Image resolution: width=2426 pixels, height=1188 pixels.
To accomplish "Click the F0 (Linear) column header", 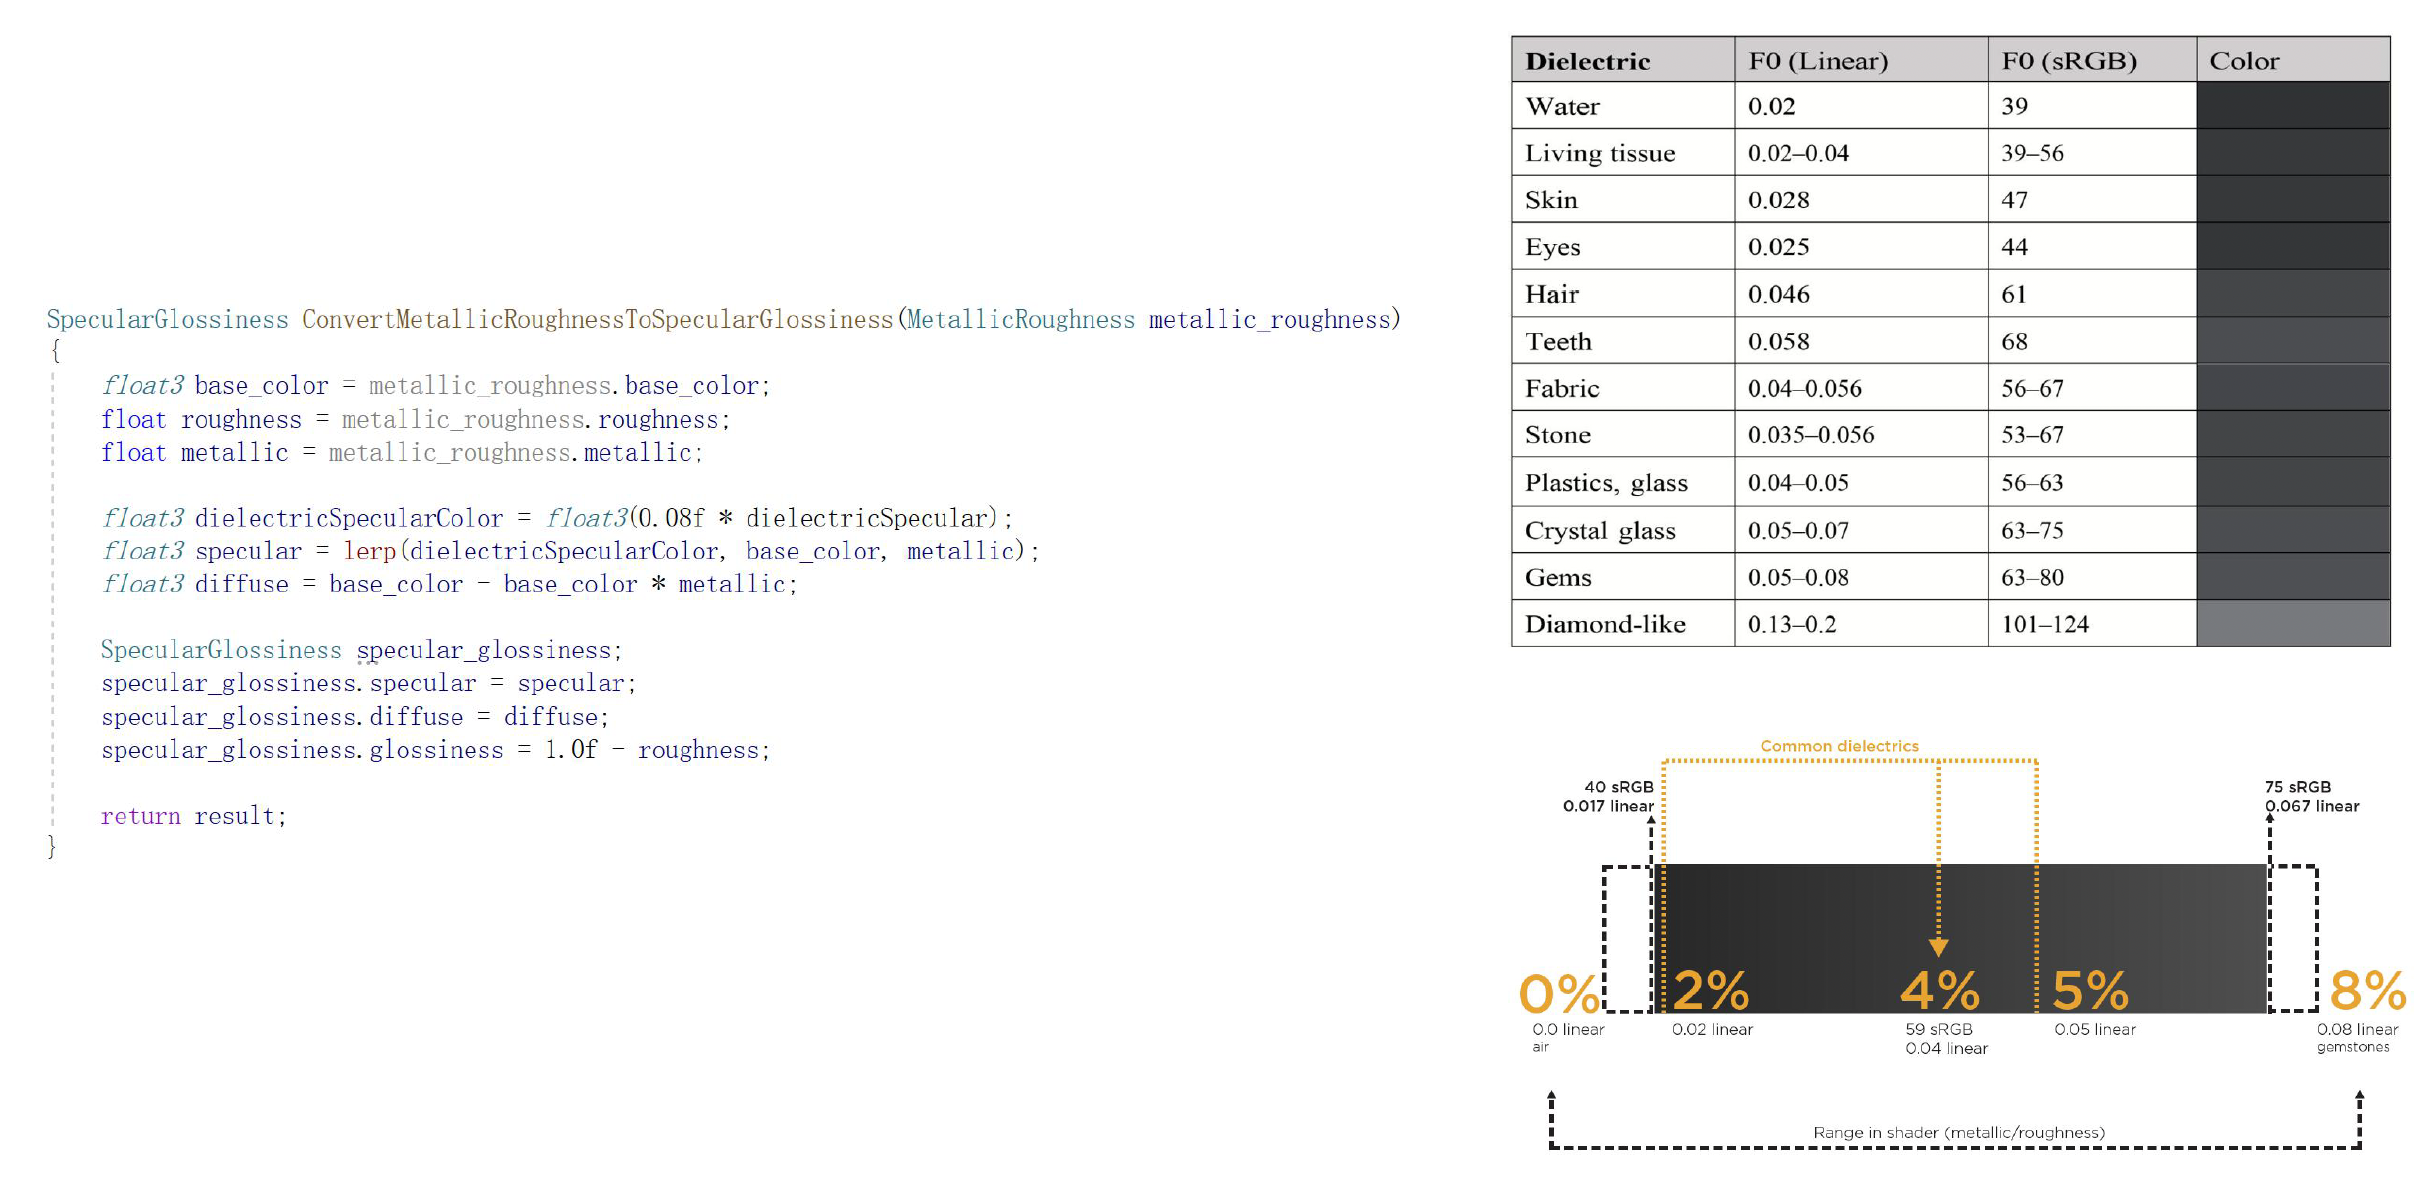I will [x=1817, y=61].
